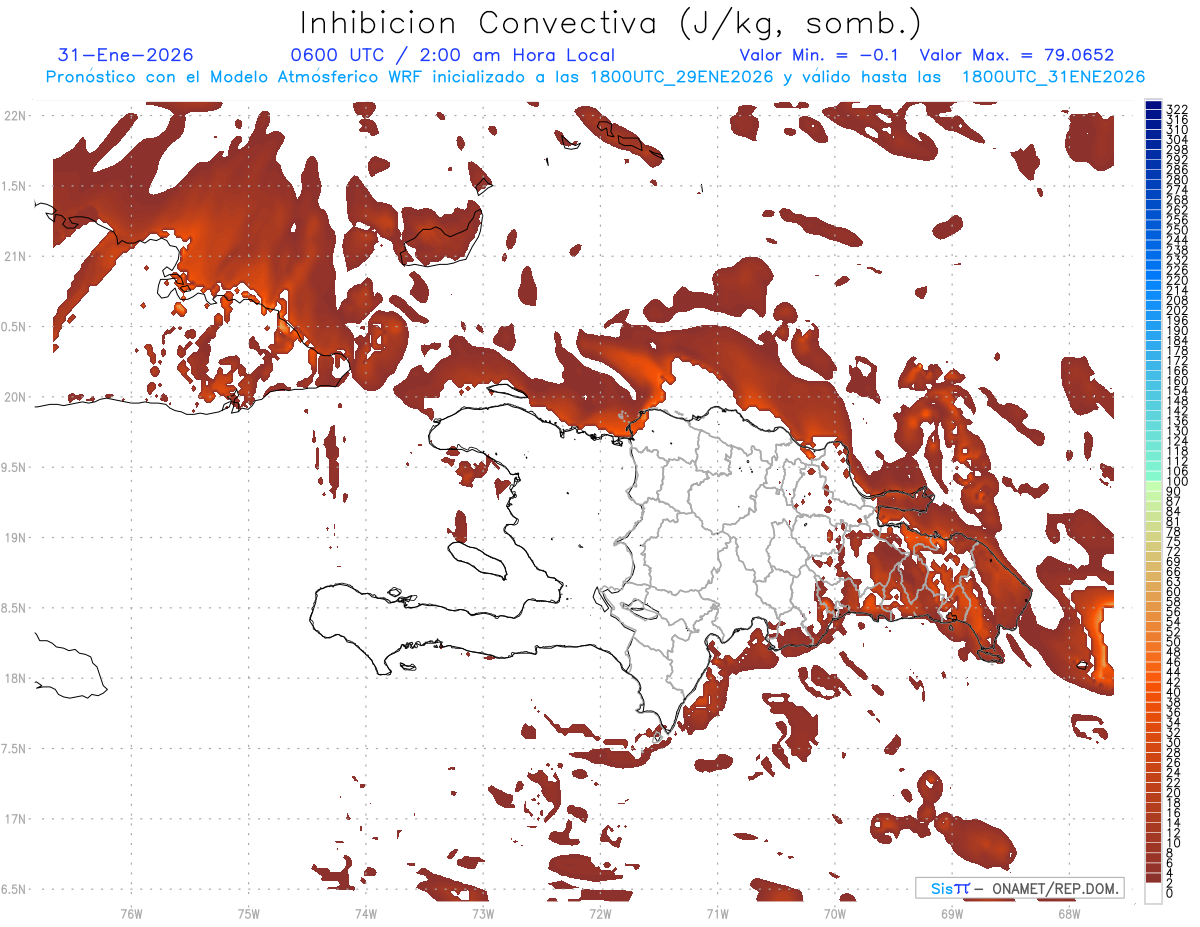The height and width of the screenshot is (927, 1200).
Task: Select the "Valor Max. = 79.0652" readout
Action: (1017, 55)
